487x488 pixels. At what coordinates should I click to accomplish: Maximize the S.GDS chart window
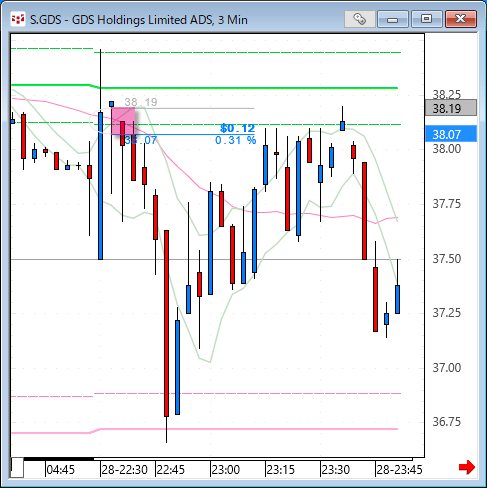426,19
